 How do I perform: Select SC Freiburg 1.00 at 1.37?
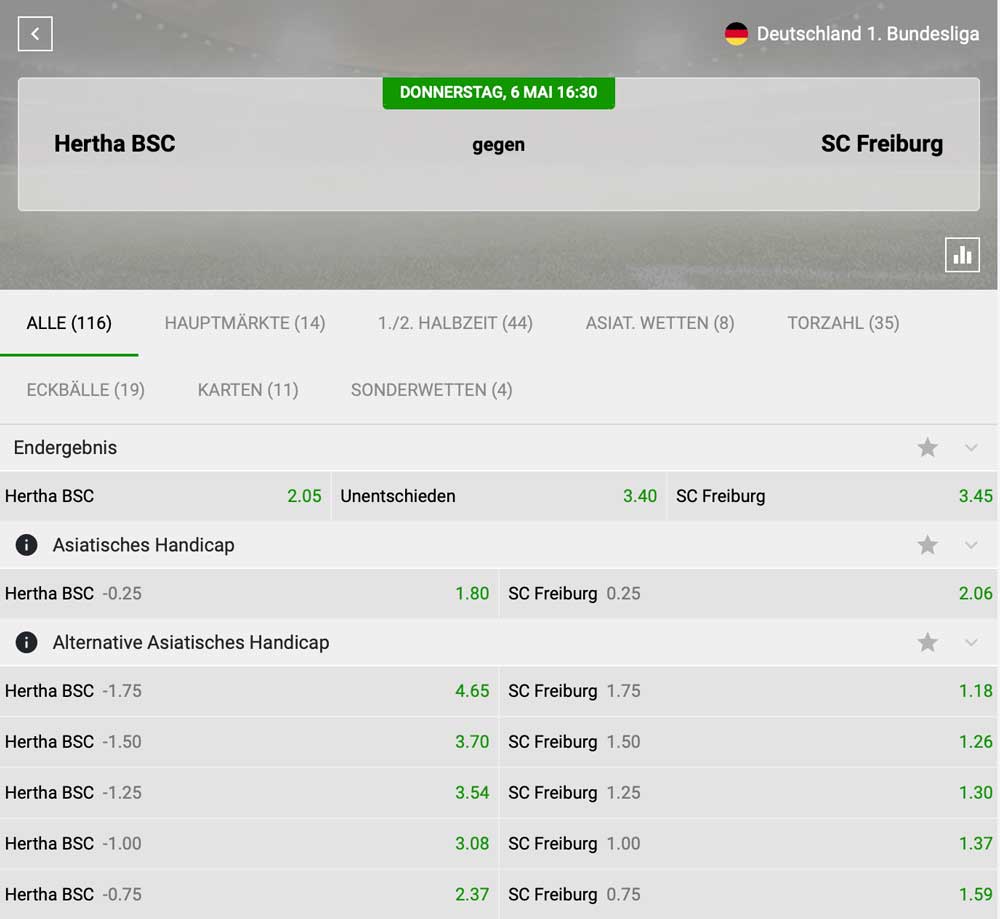tap(749, 844)
